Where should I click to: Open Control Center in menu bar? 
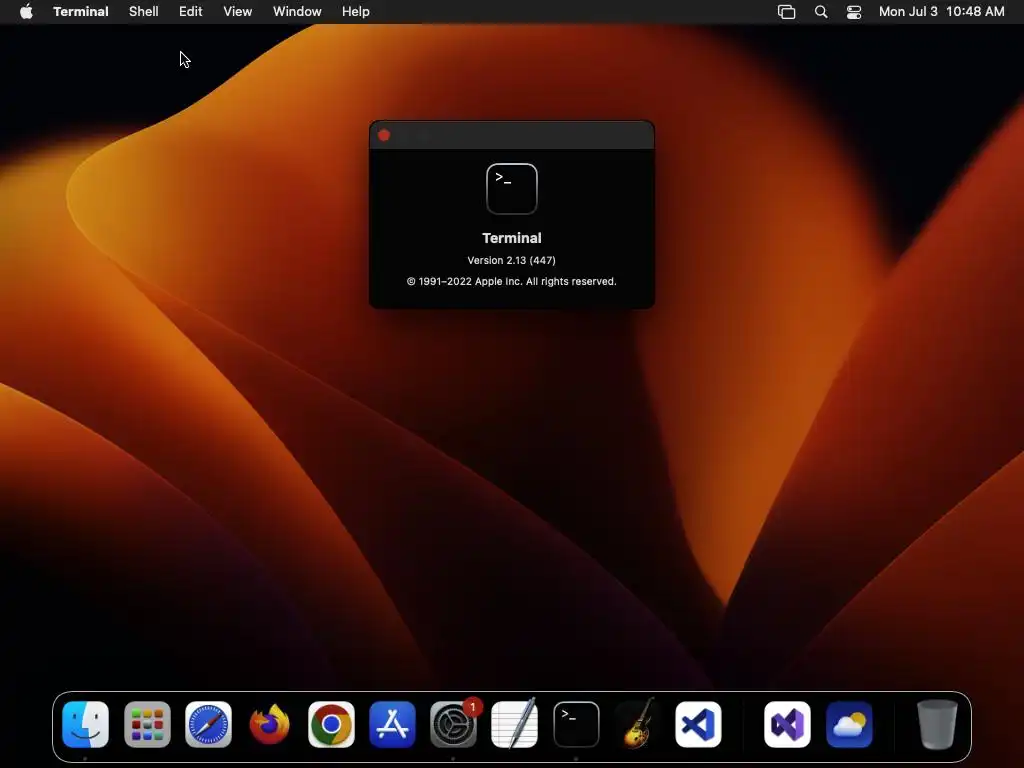click(854, 12)
